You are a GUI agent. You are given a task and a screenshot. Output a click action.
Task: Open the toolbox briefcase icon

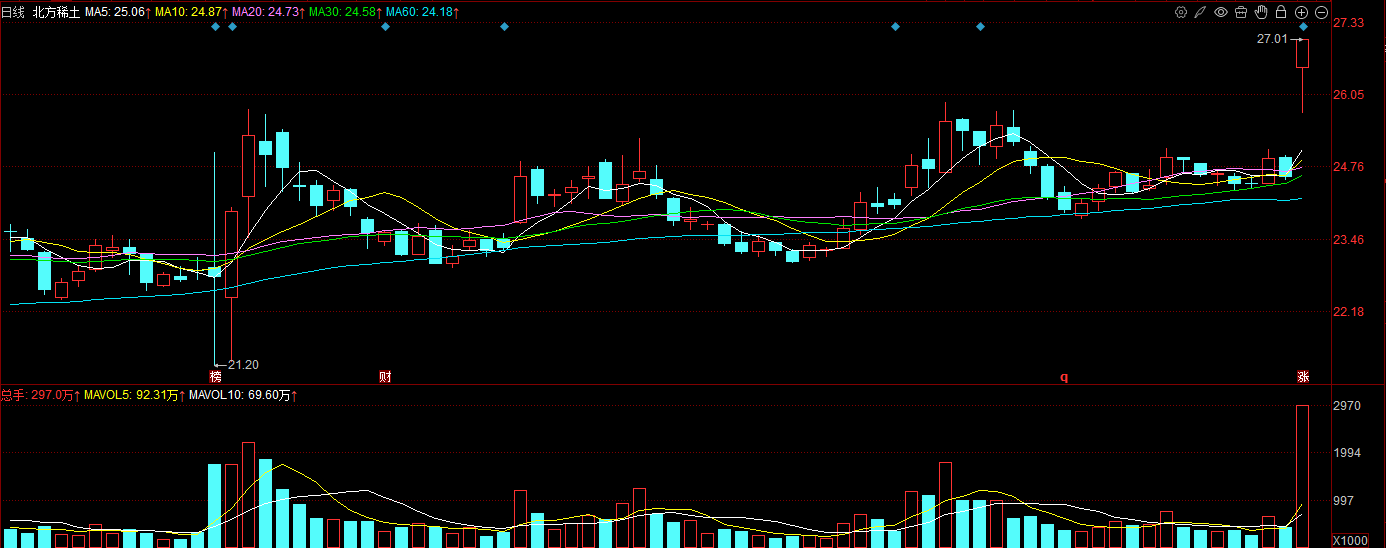pos(1241,12)
